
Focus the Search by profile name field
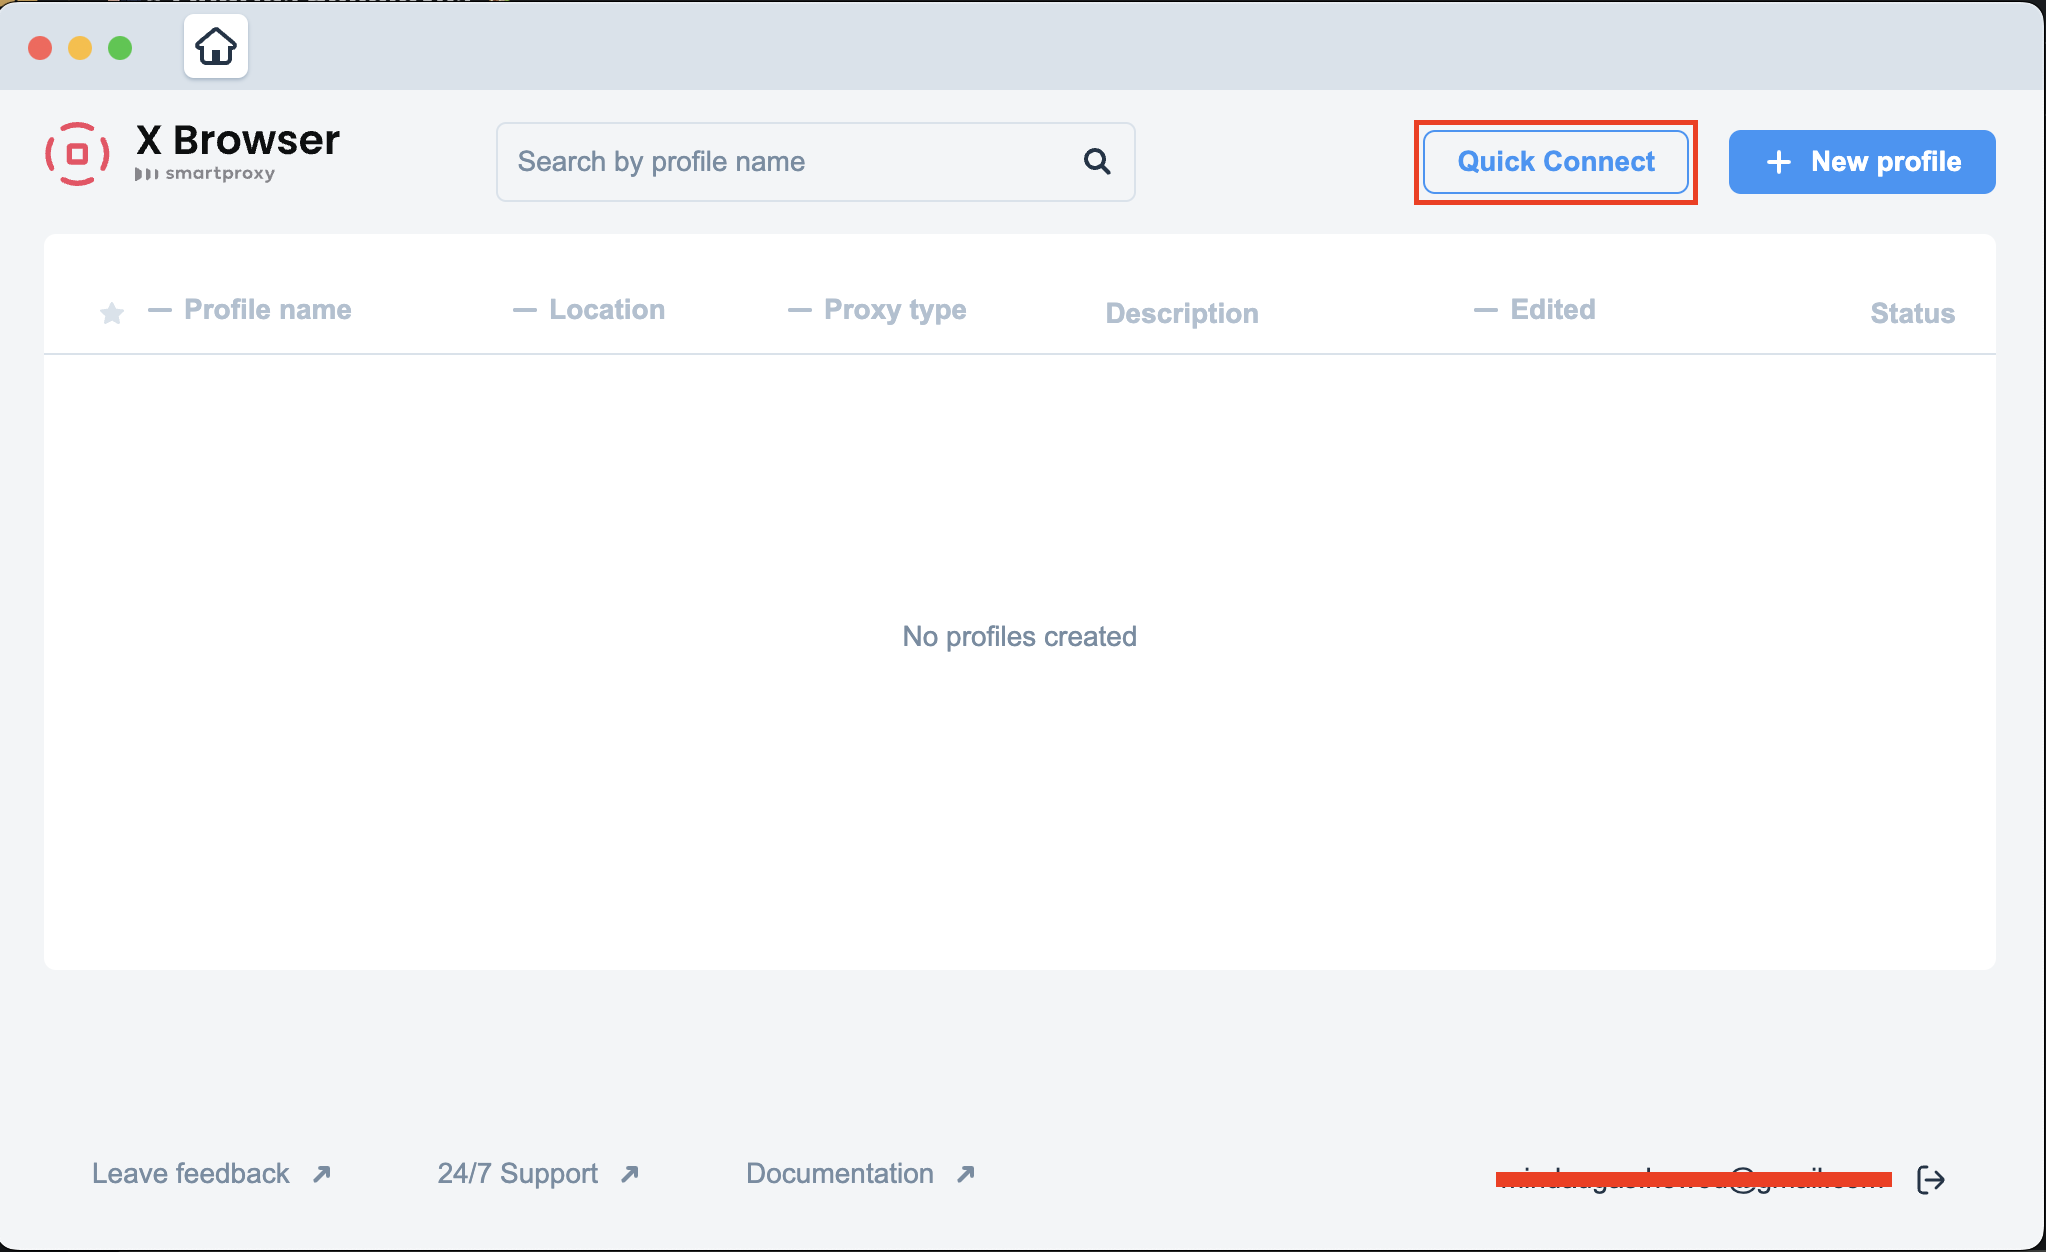[x=790, y=162]
